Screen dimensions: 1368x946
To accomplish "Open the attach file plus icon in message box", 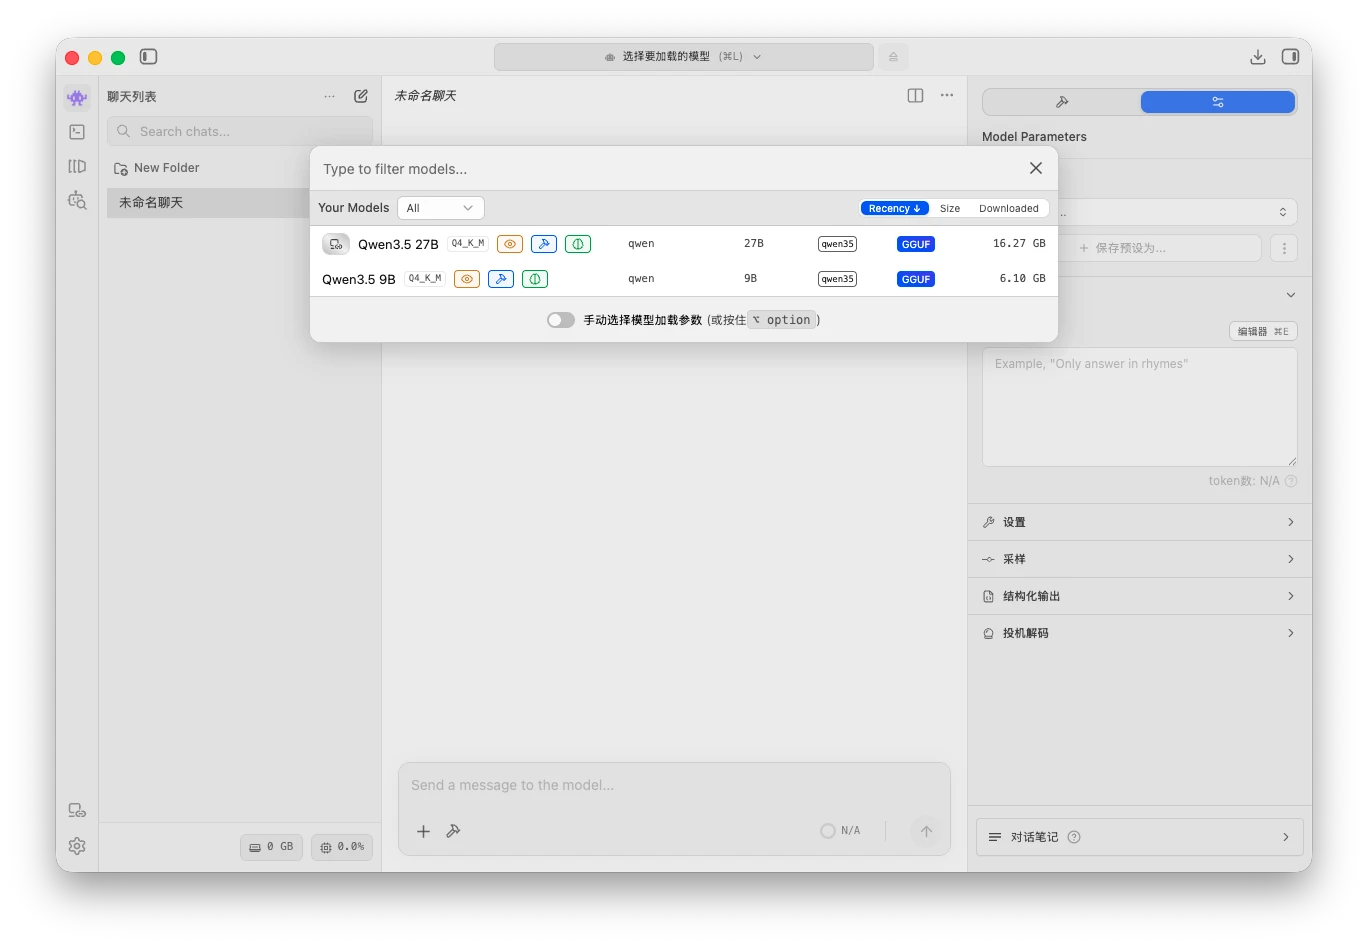I will pos(423,831).
